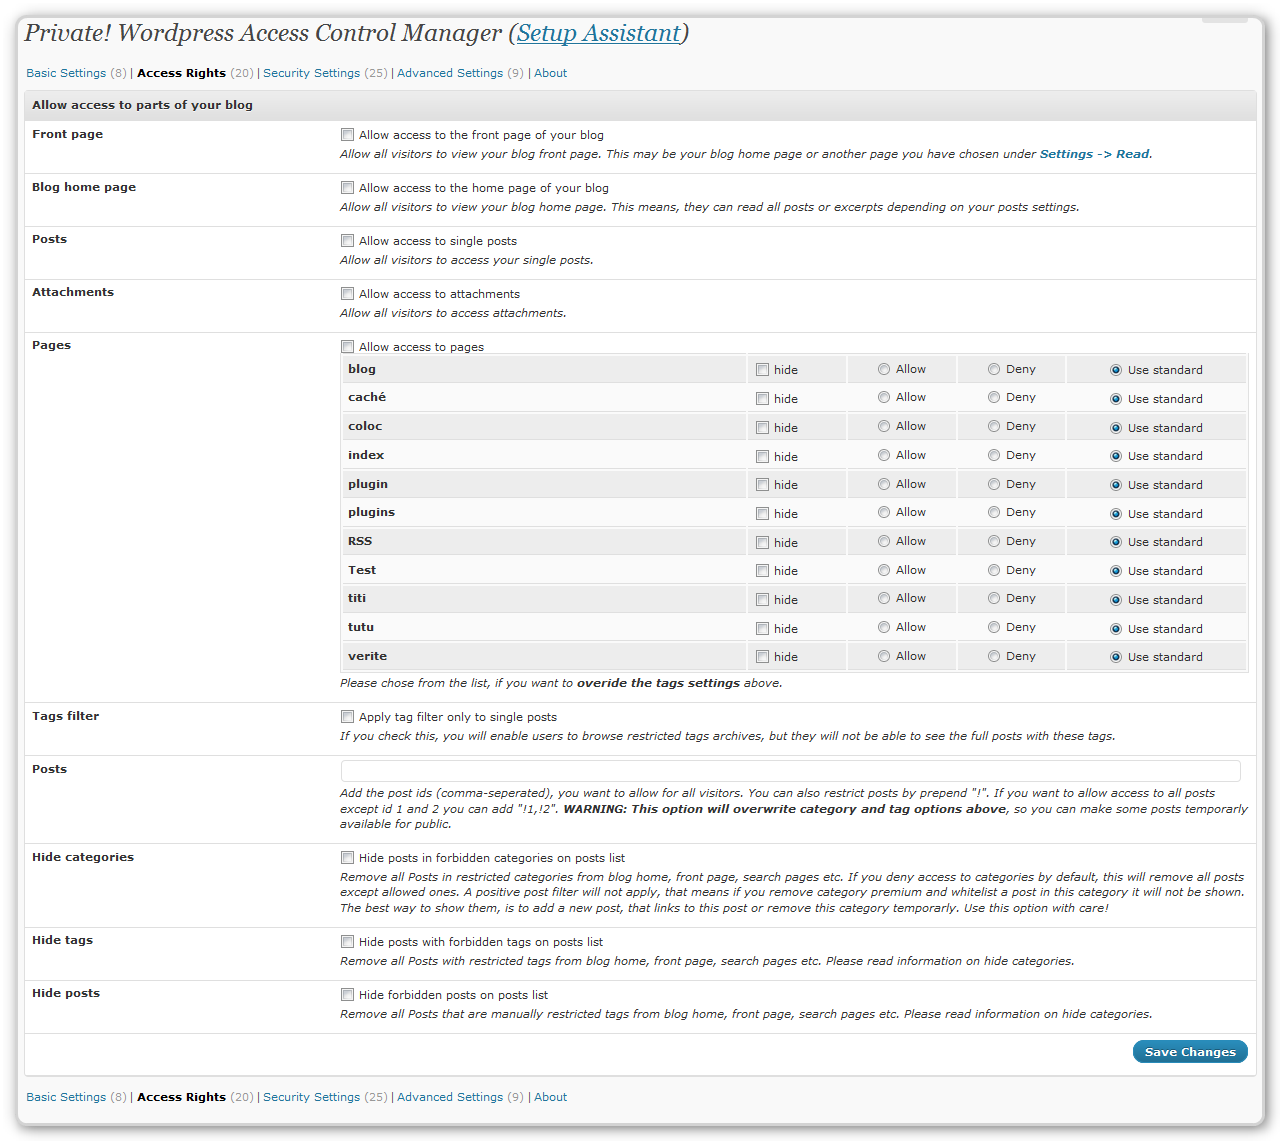Check hide box for index page

762,456
